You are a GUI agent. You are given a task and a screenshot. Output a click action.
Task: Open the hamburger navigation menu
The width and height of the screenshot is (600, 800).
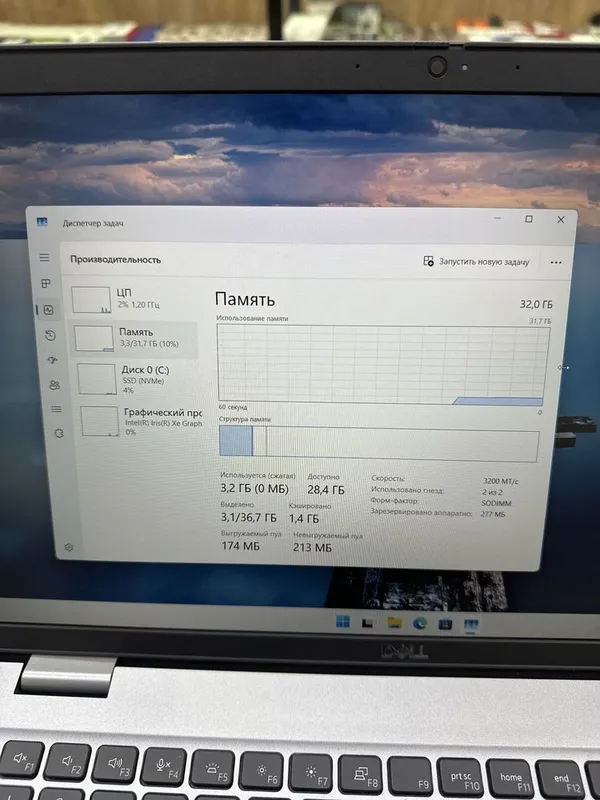pyautogui.click(x=44, y=258)
